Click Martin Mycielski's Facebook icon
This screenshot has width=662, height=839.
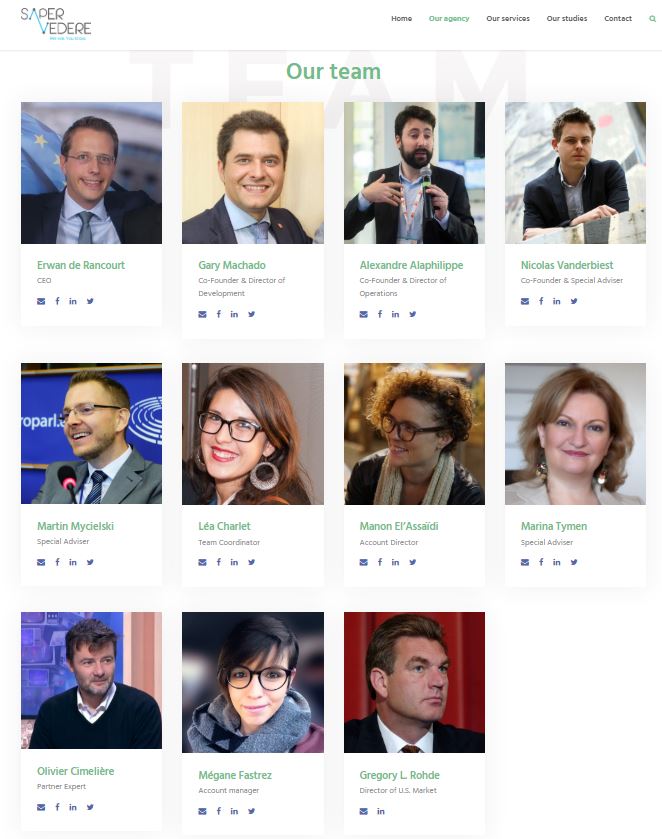point(57,562)
